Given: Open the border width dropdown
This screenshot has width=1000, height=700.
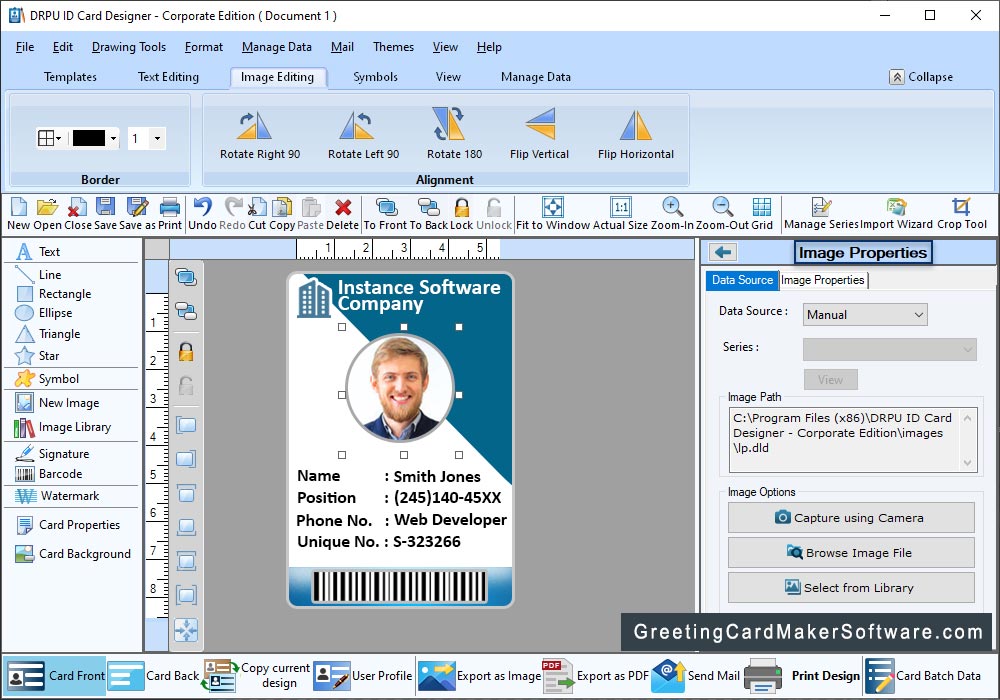Looking at the screenshot, I should point(158,139).
